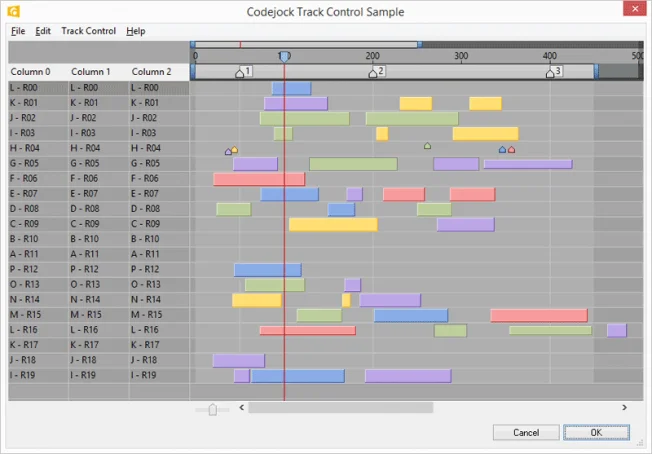Open the Help menu

135,31
